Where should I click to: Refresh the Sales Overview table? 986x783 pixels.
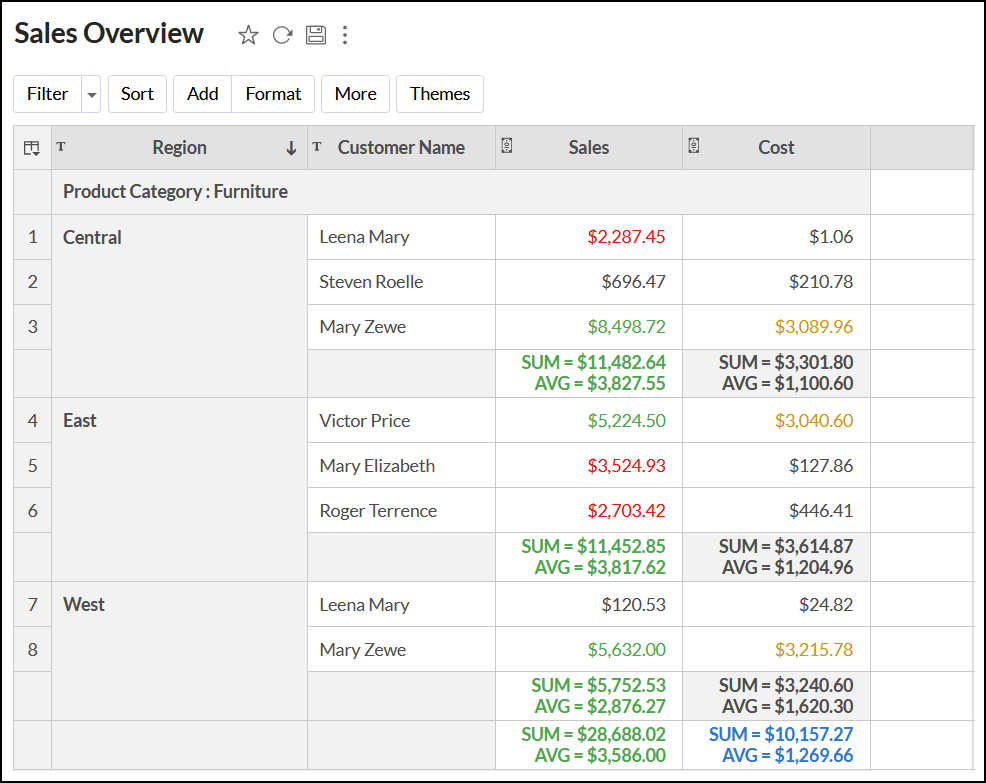click(x=282, y=35)
